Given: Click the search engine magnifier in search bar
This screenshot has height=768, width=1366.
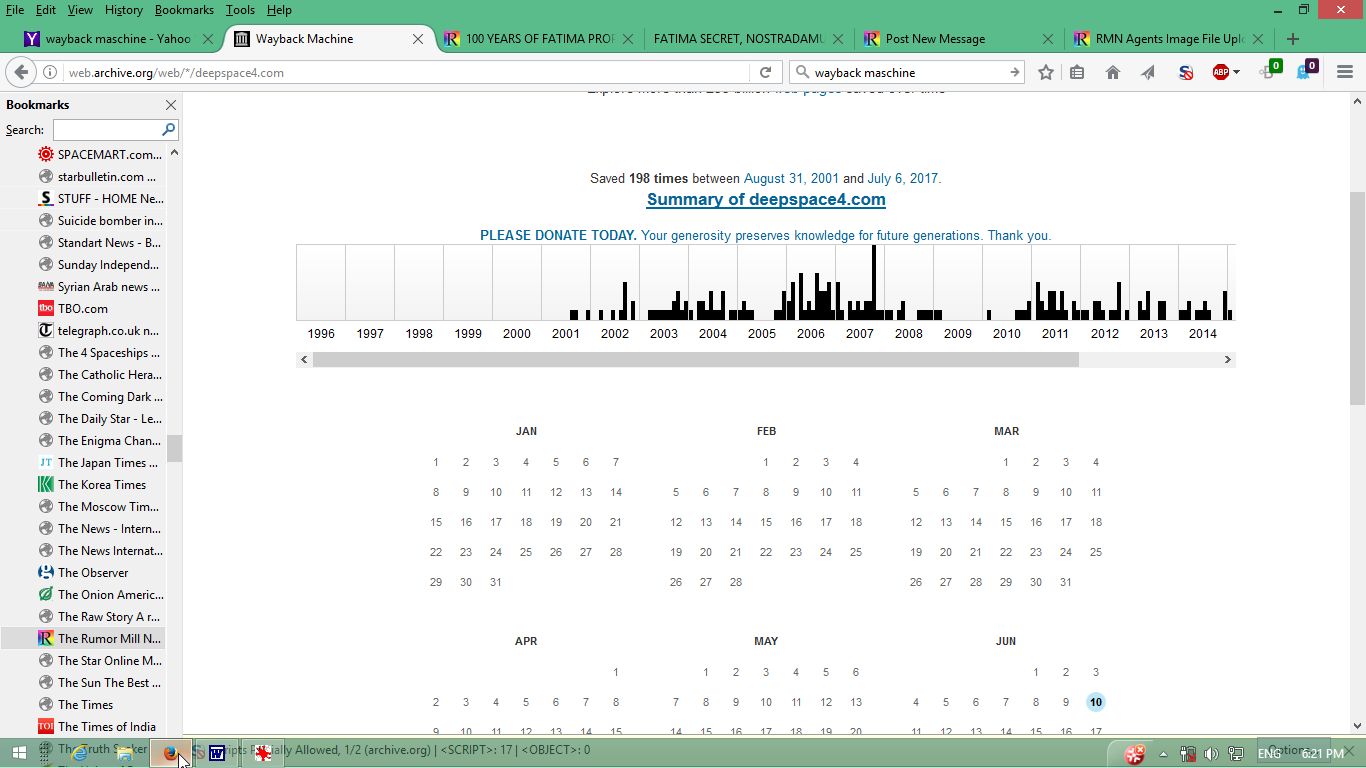Looking at the screenshot, I should pos(801,72).
